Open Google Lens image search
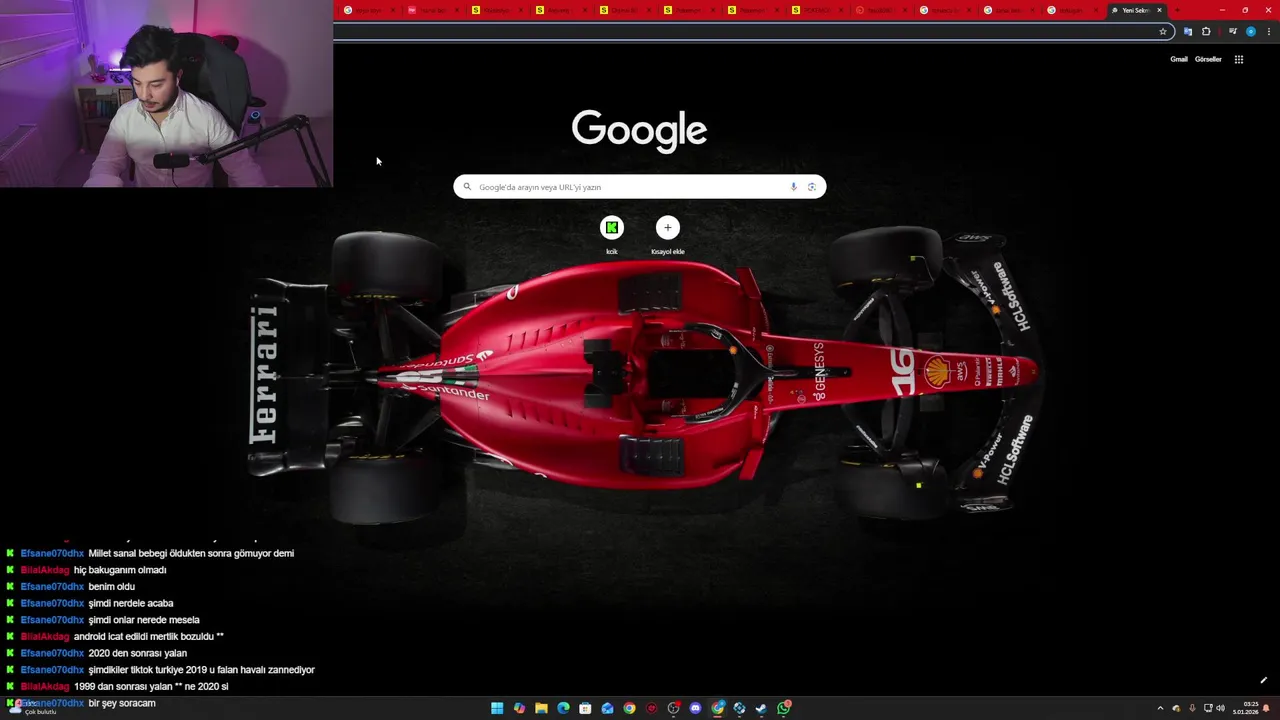 (x=811, y=187)
